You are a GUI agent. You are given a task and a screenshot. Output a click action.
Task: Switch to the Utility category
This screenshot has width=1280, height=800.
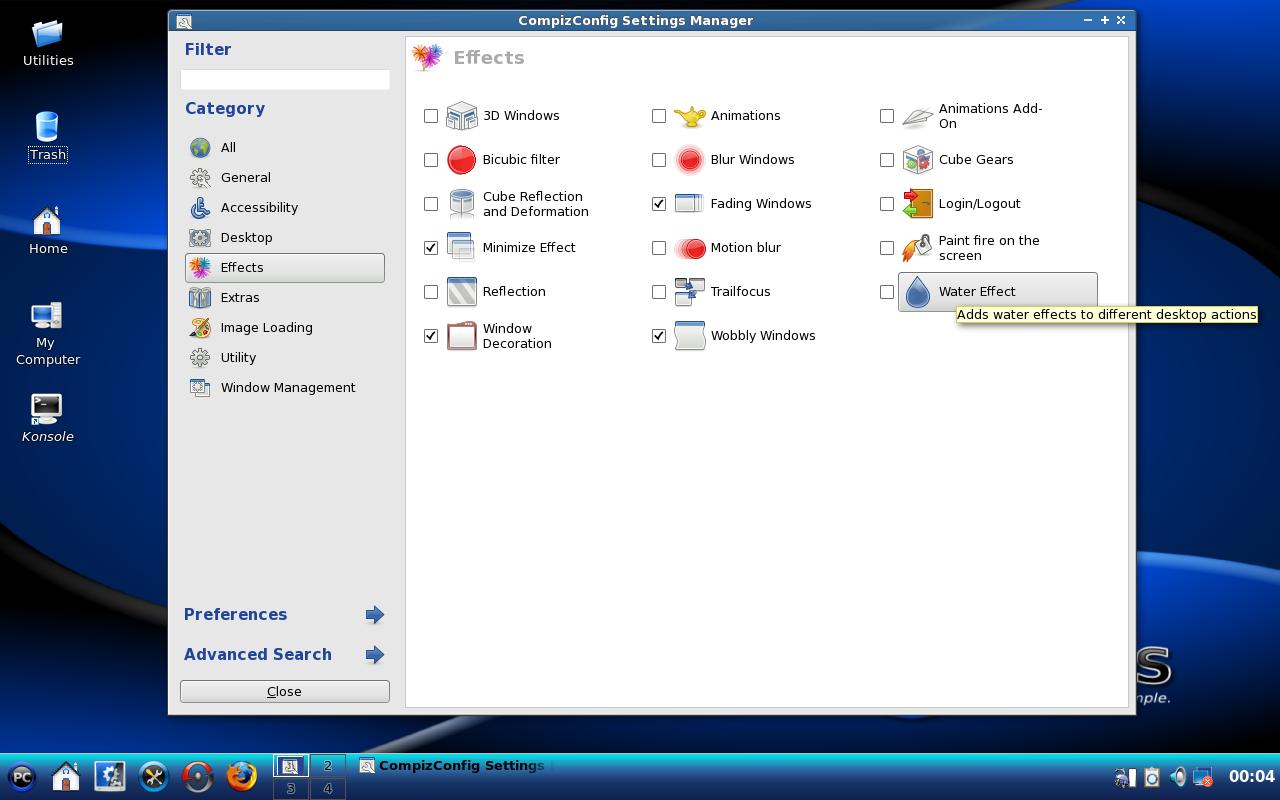pos(285,358)
